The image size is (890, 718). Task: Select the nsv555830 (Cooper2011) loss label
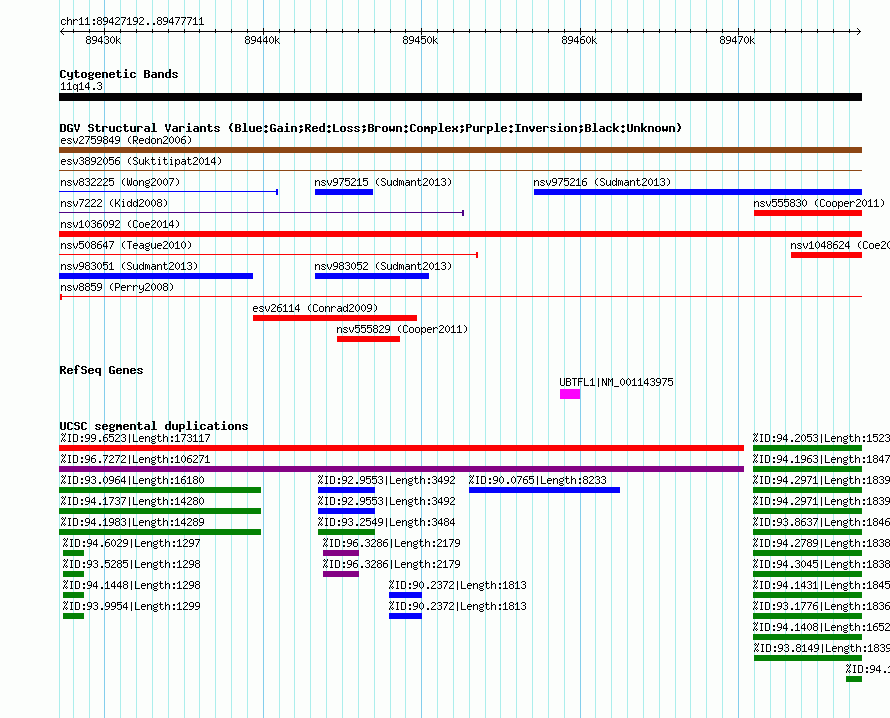[x=819, y=203]
